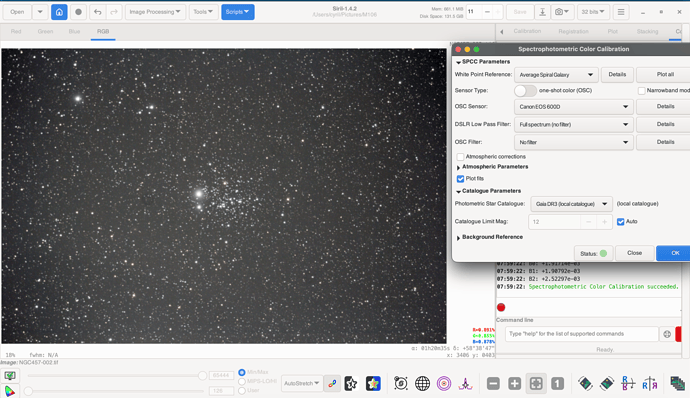Open the hamburger main menu
The image size is (690, 398).
[x=621, y=12]
